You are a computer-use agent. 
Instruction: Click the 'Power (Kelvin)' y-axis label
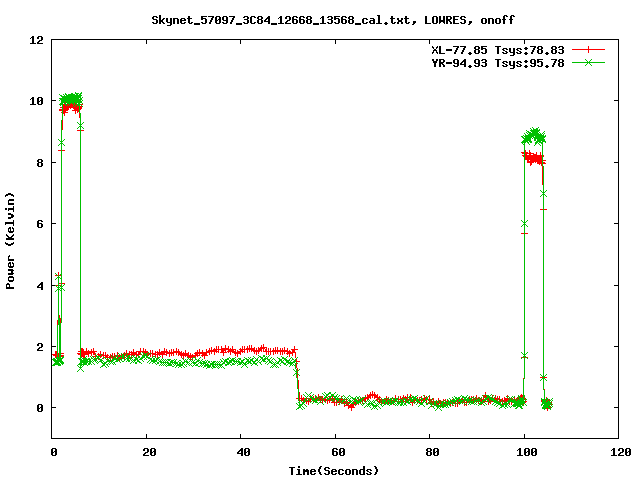pyautogui.click(x=10, y=241)
